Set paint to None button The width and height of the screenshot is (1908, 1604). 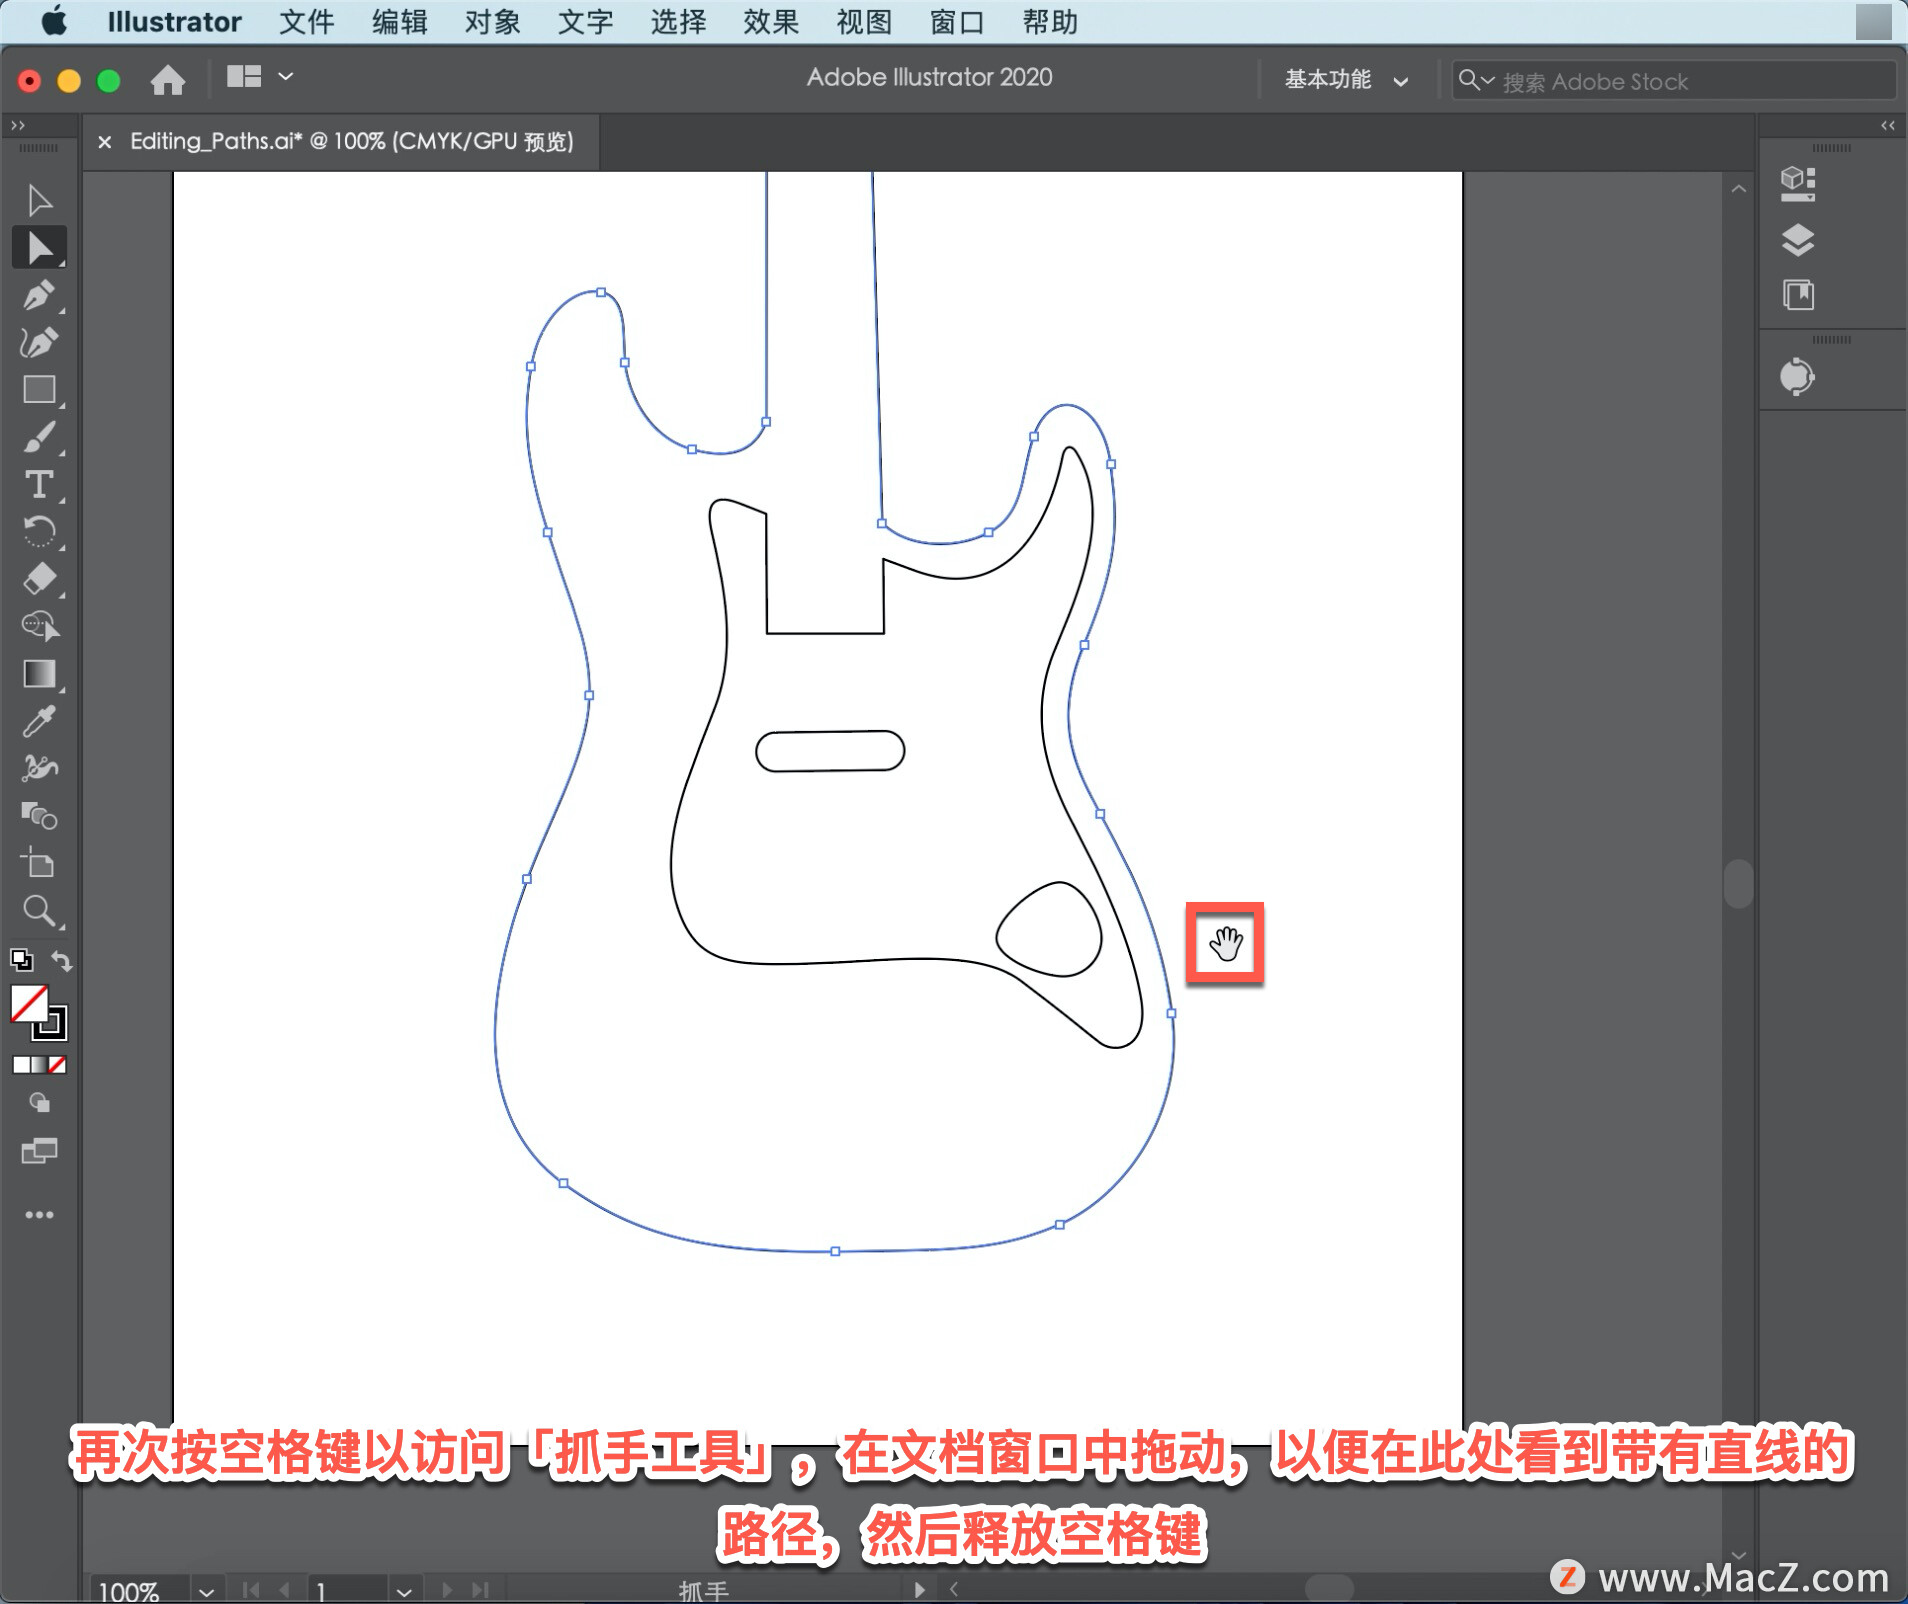point(57,1065)
